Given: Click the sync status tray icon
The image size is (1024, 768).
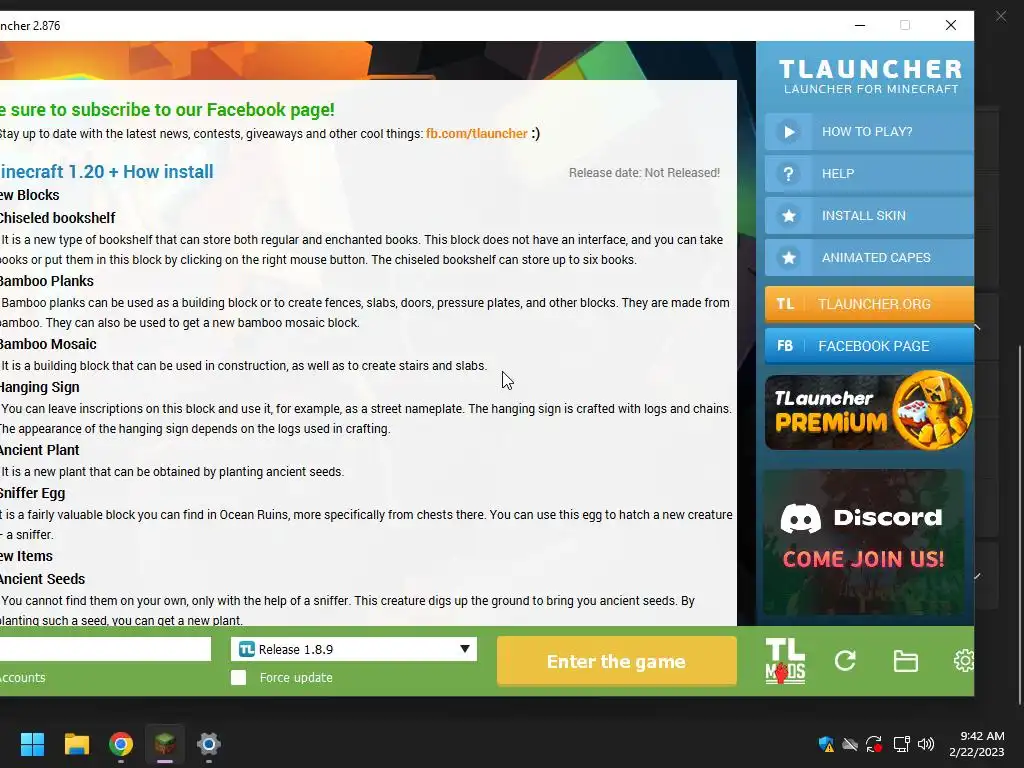Looking at the screenshot, I should pyautogui.click(x=874, y=744).
